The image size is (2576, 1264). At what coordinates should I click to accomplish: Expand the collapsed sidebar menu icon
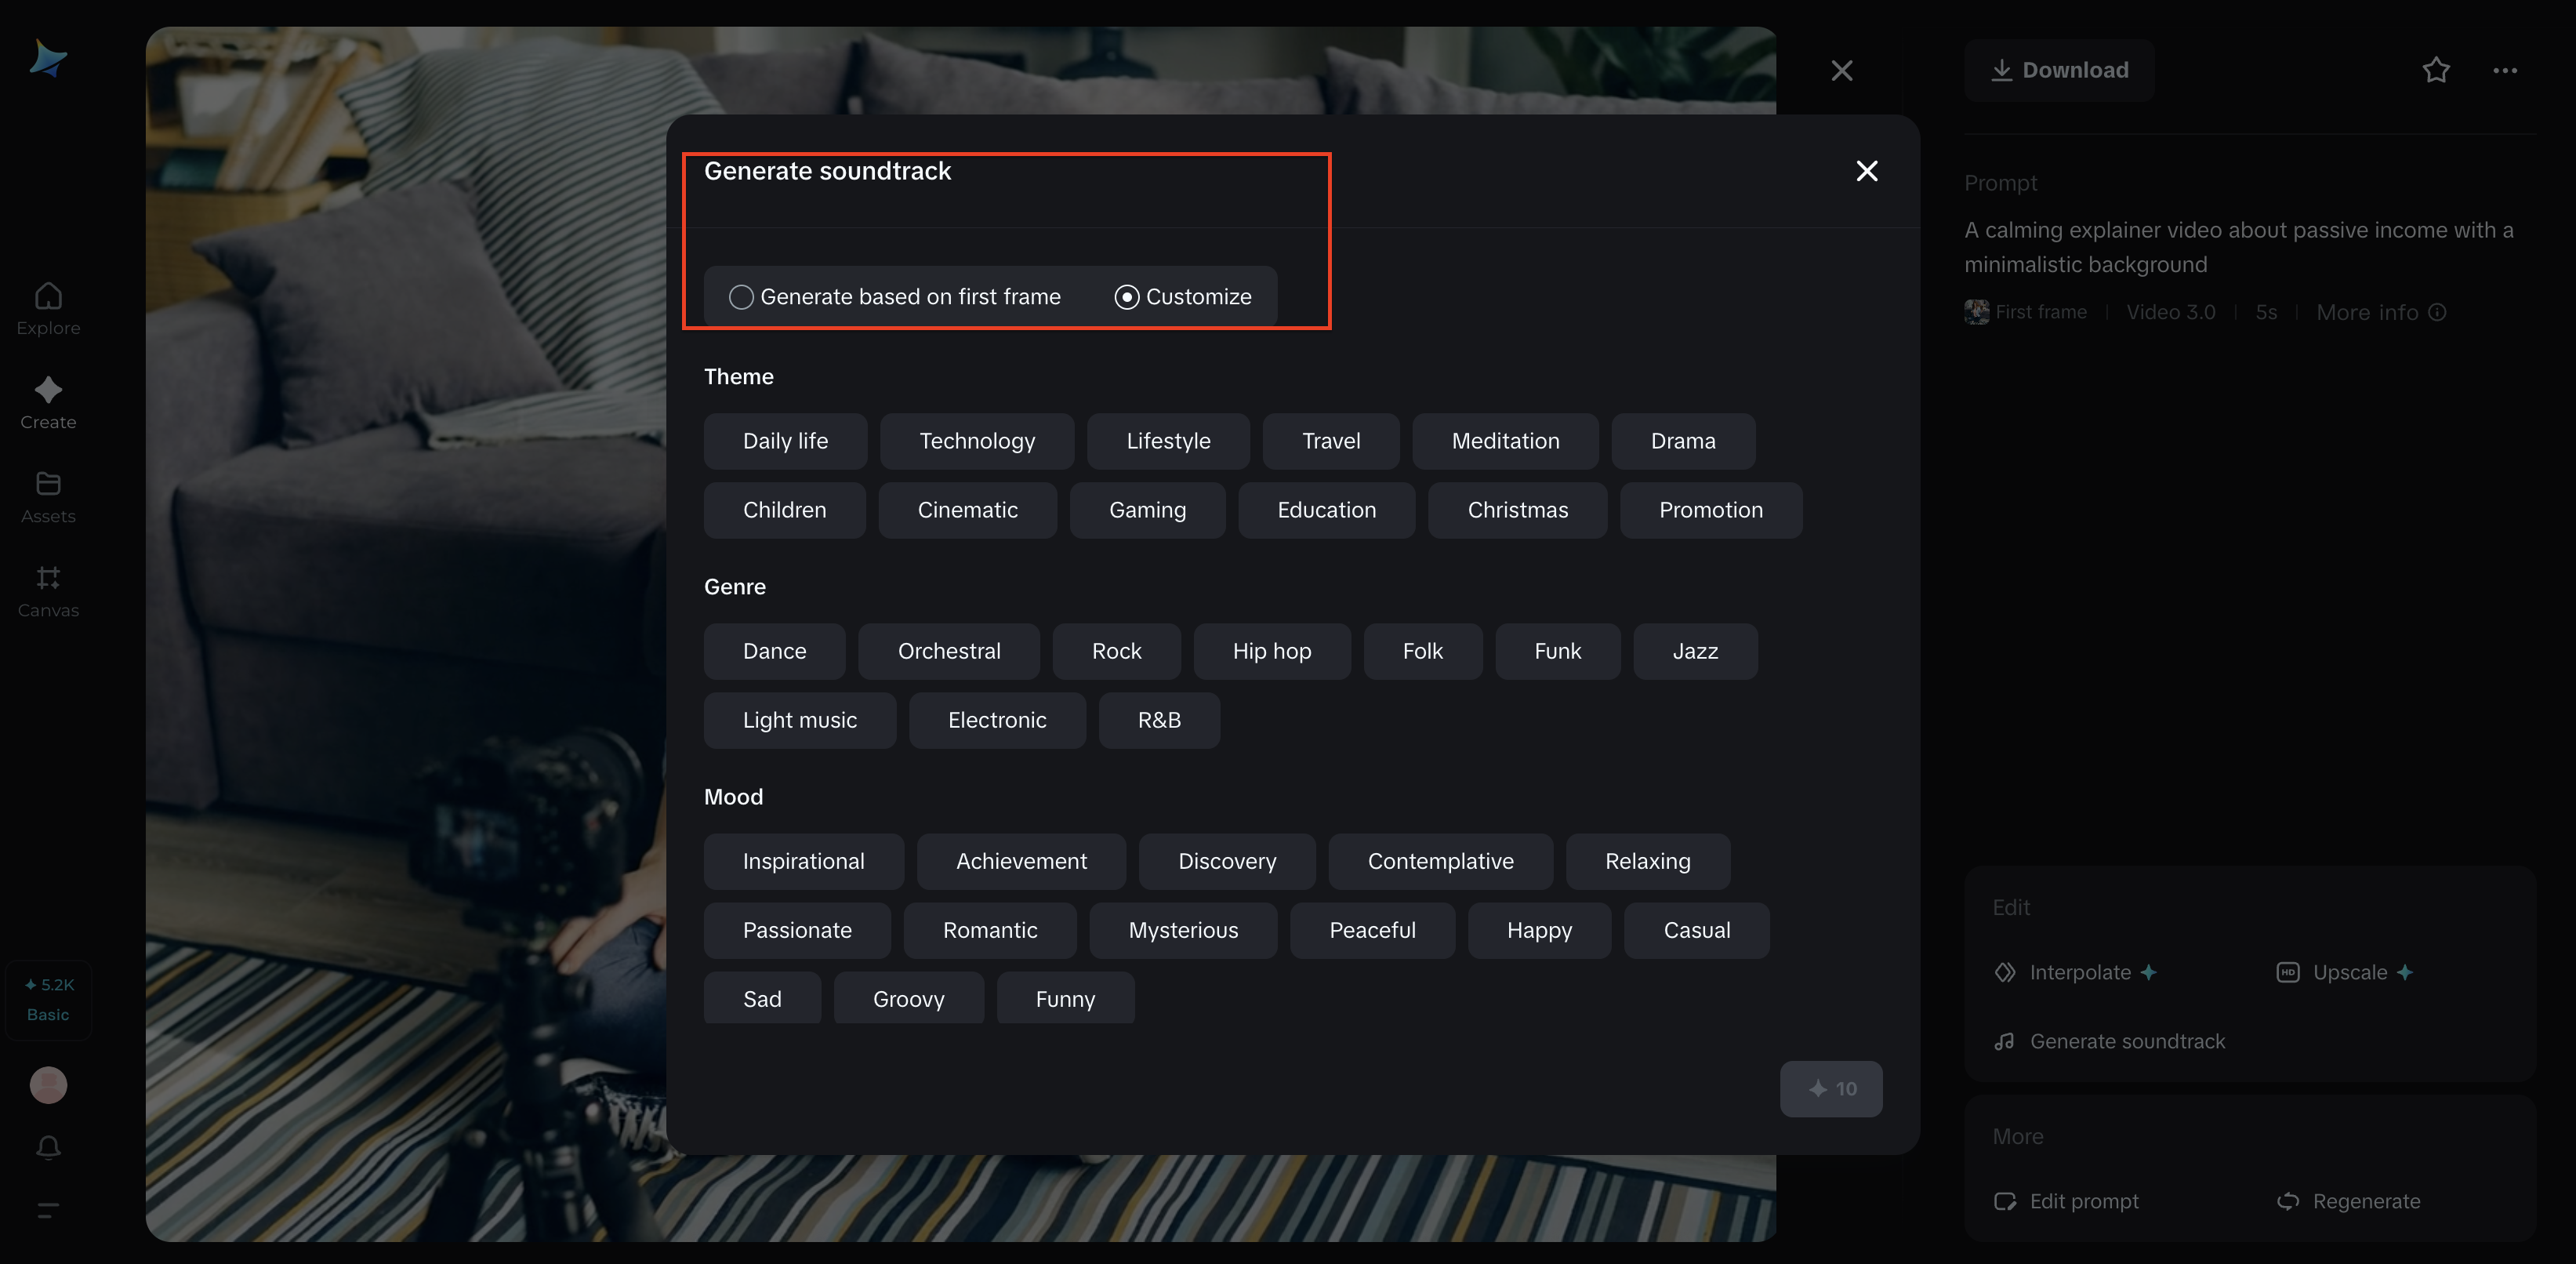coord(48,1210)
